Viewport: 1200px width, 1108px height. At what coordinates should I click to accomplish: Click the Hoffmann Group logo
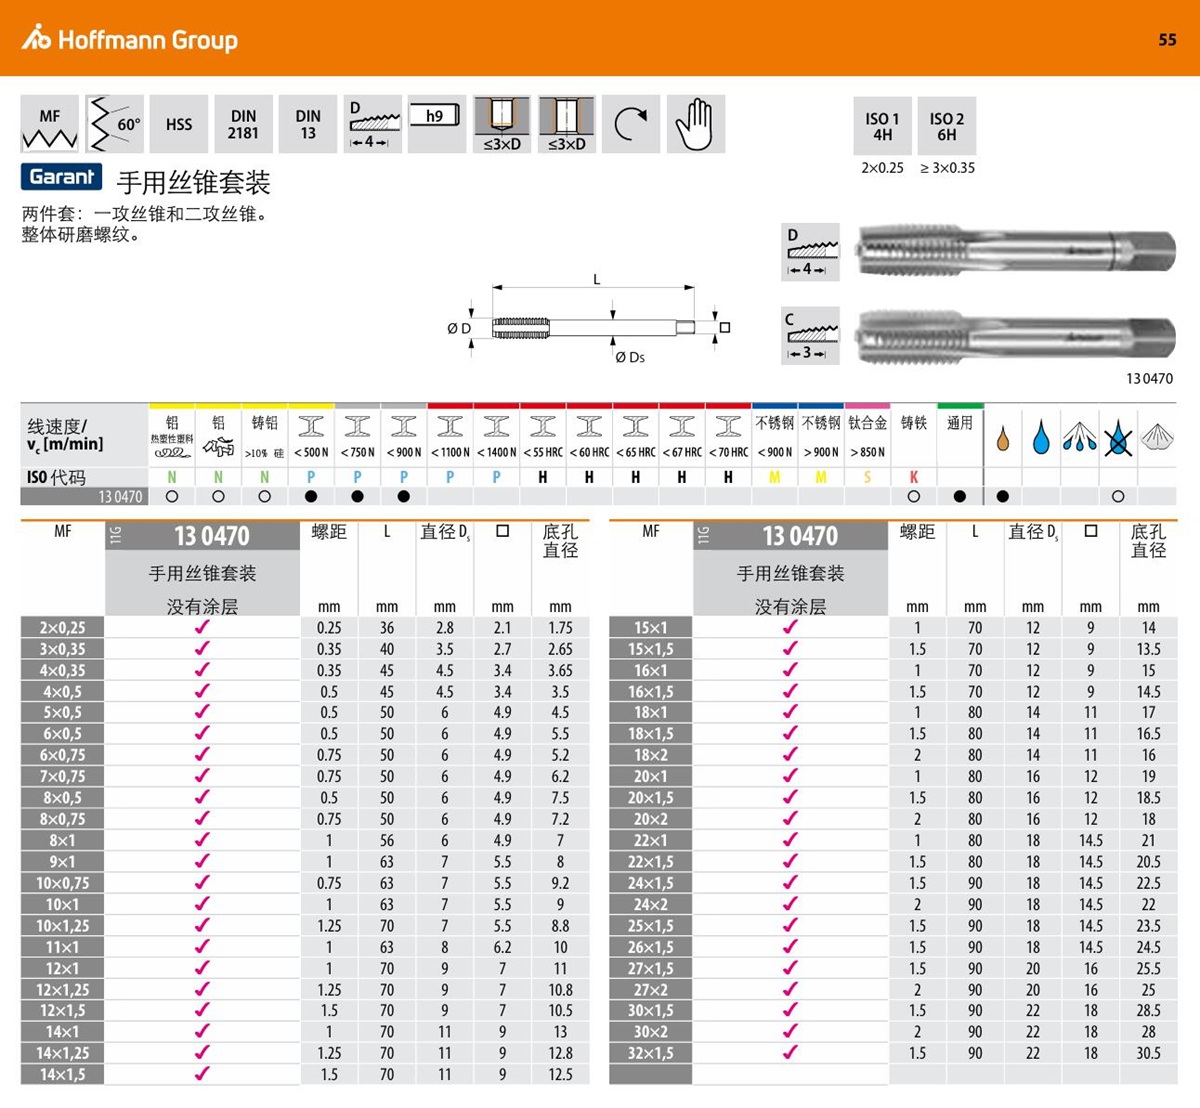click(130, 39)
